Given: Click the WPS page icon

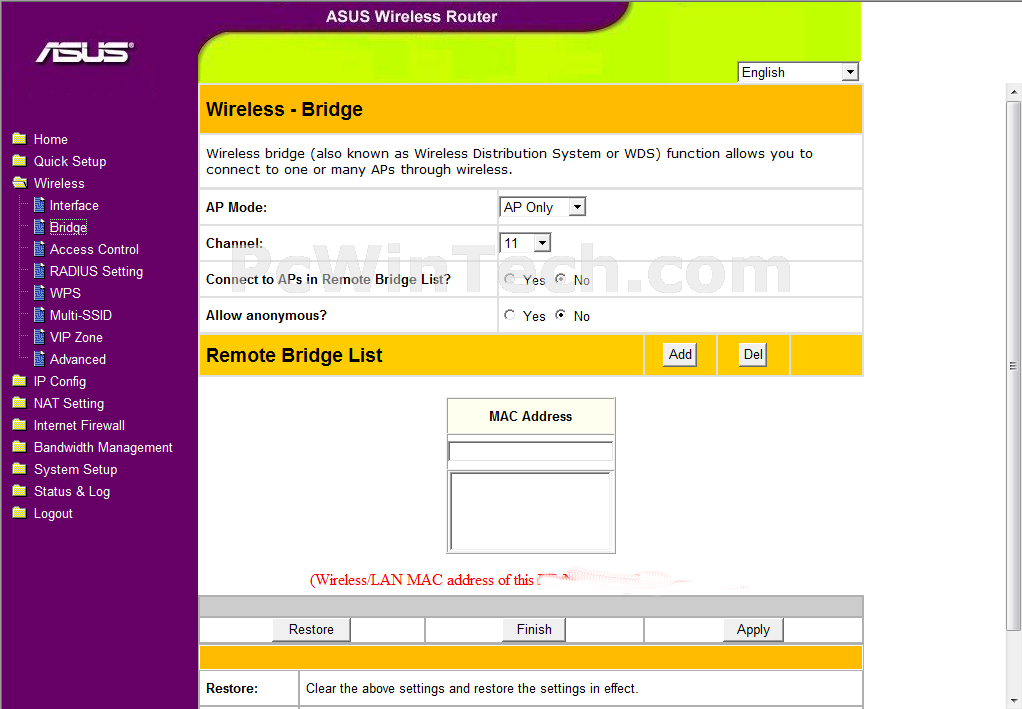Looking at the screenshot, I should click(x=39, y=293).
